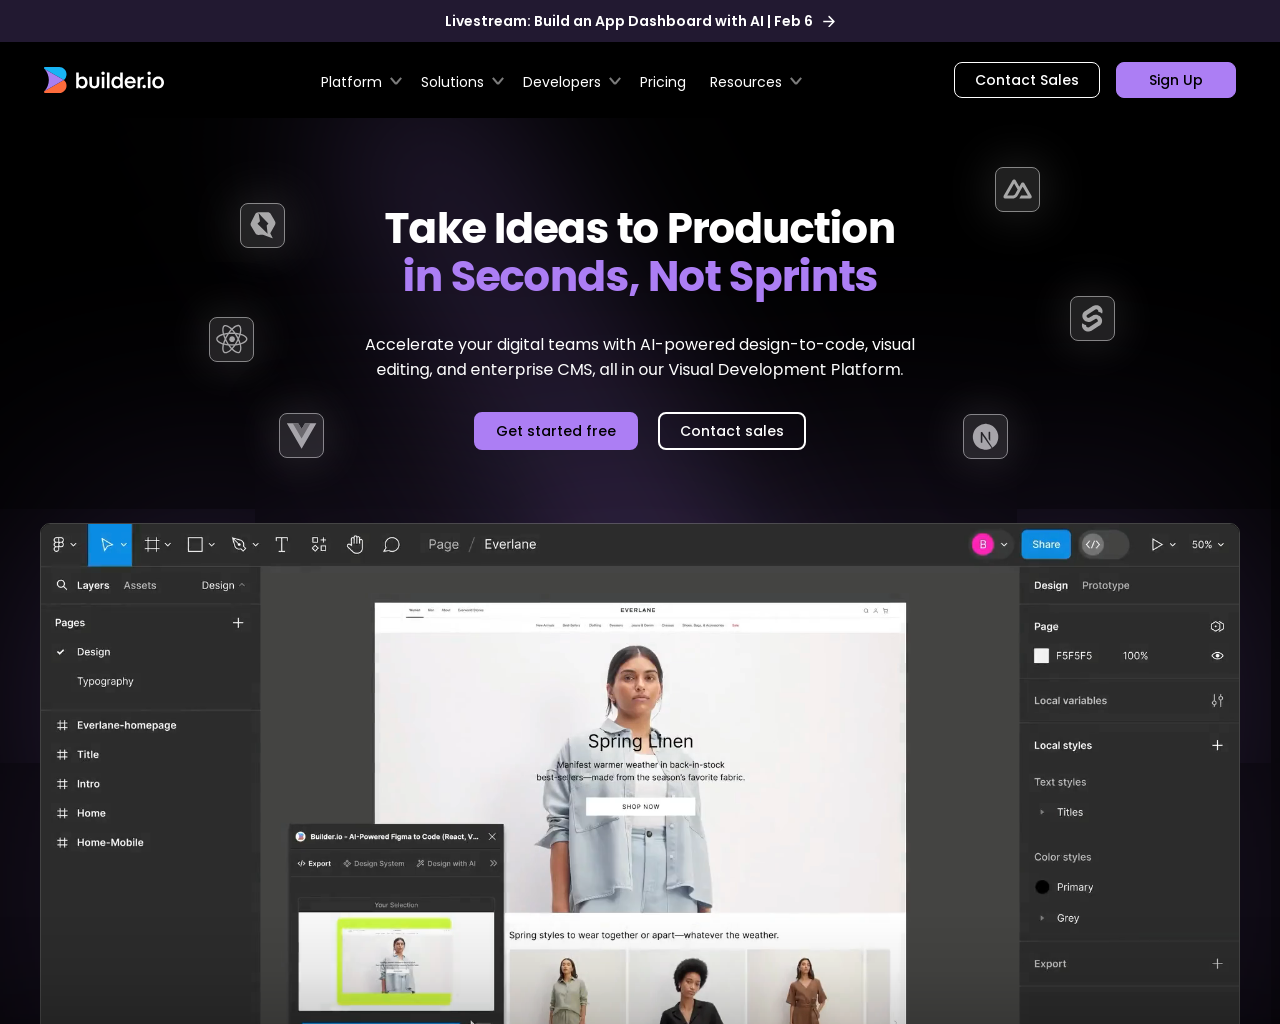Click the Svelte framework icon
Viewport: 1280px width, 1024px height.
coord(1092,318)
